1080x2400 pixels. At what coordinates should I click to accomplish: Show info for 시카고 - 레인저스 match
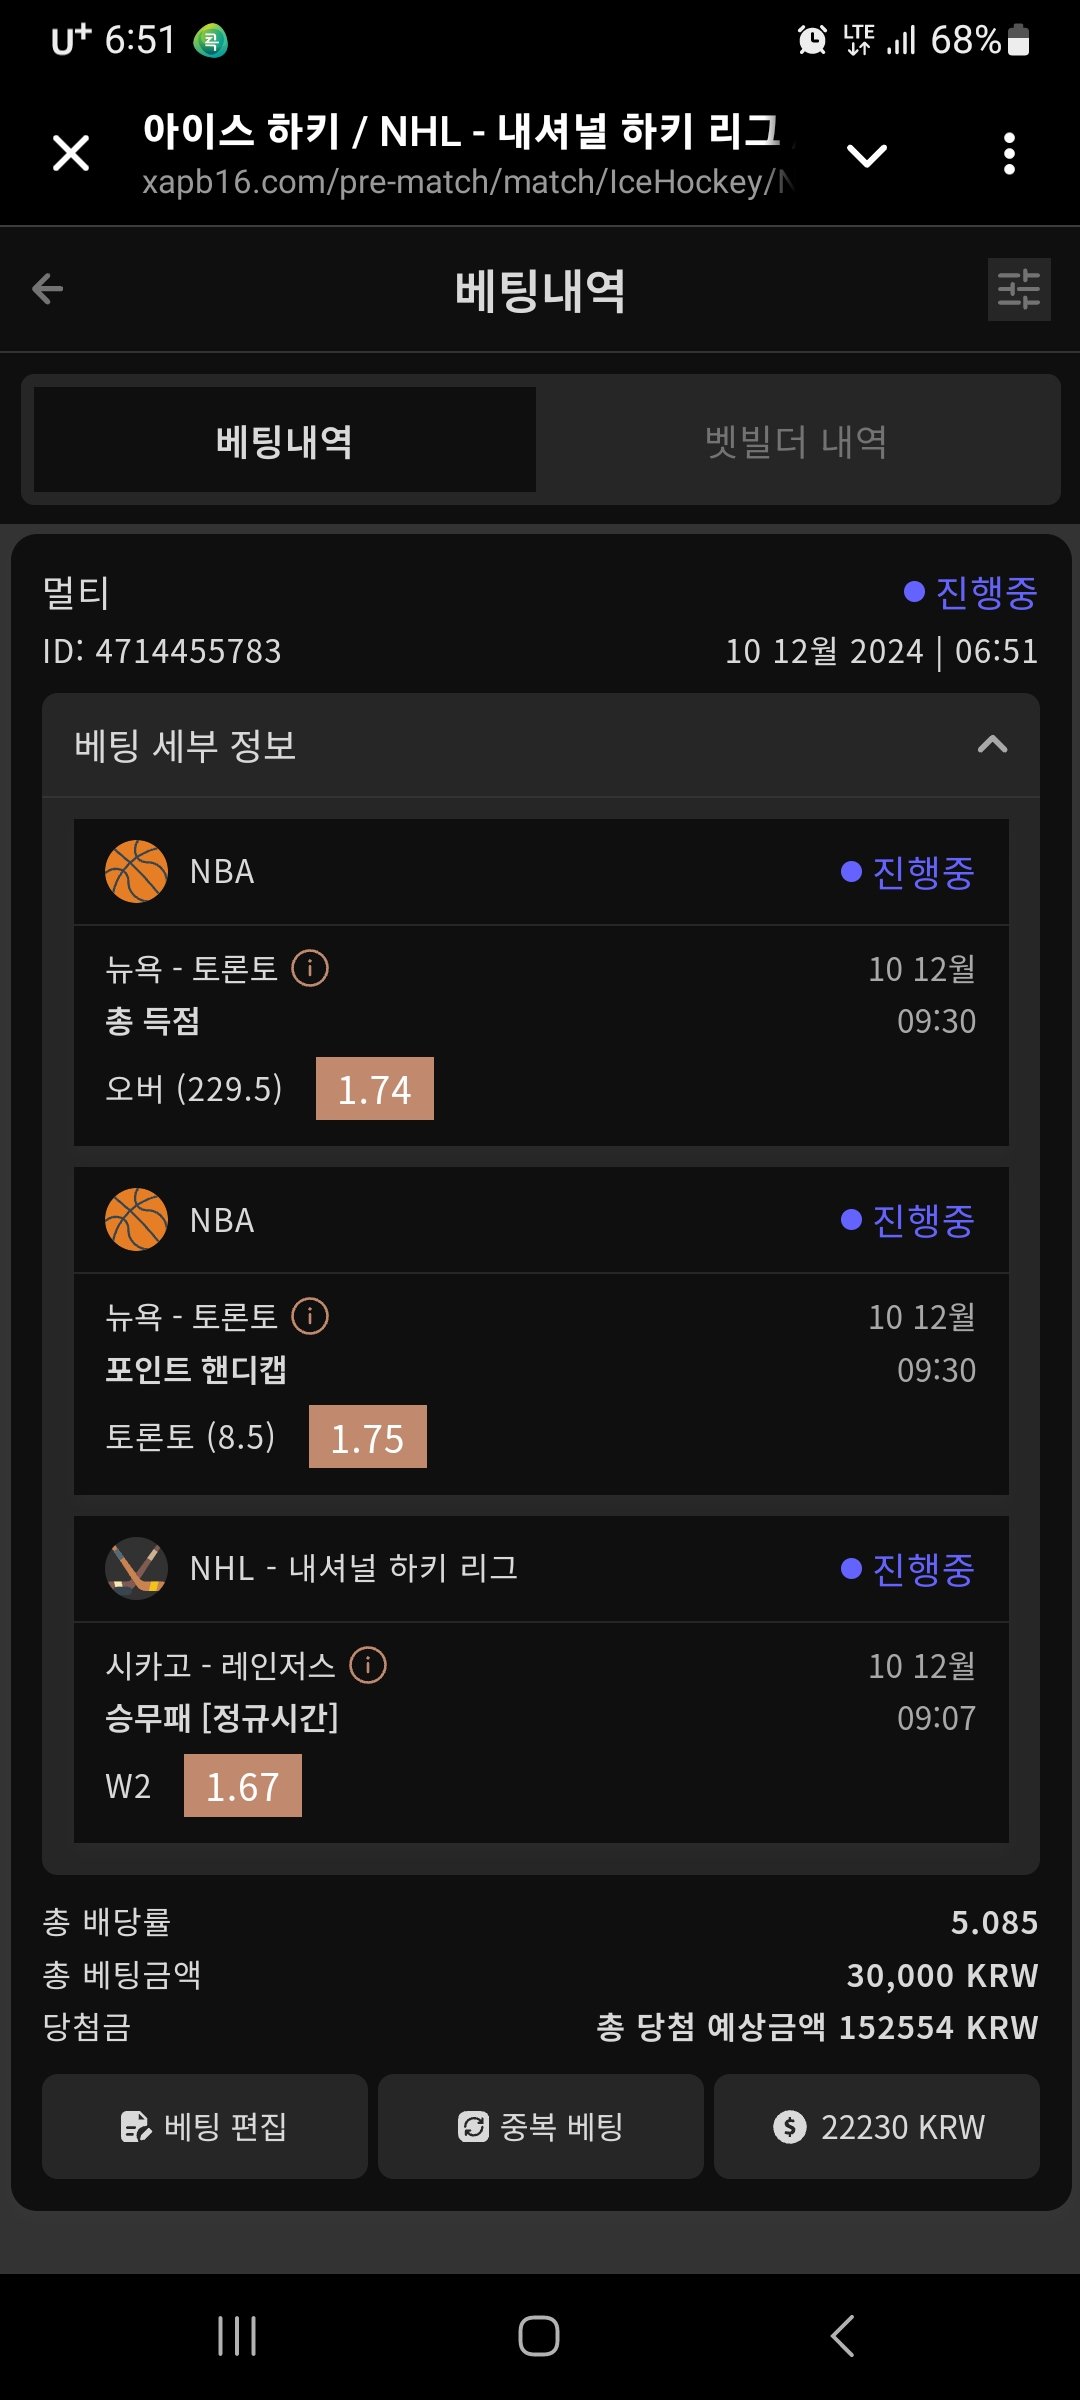(368, 1665)
